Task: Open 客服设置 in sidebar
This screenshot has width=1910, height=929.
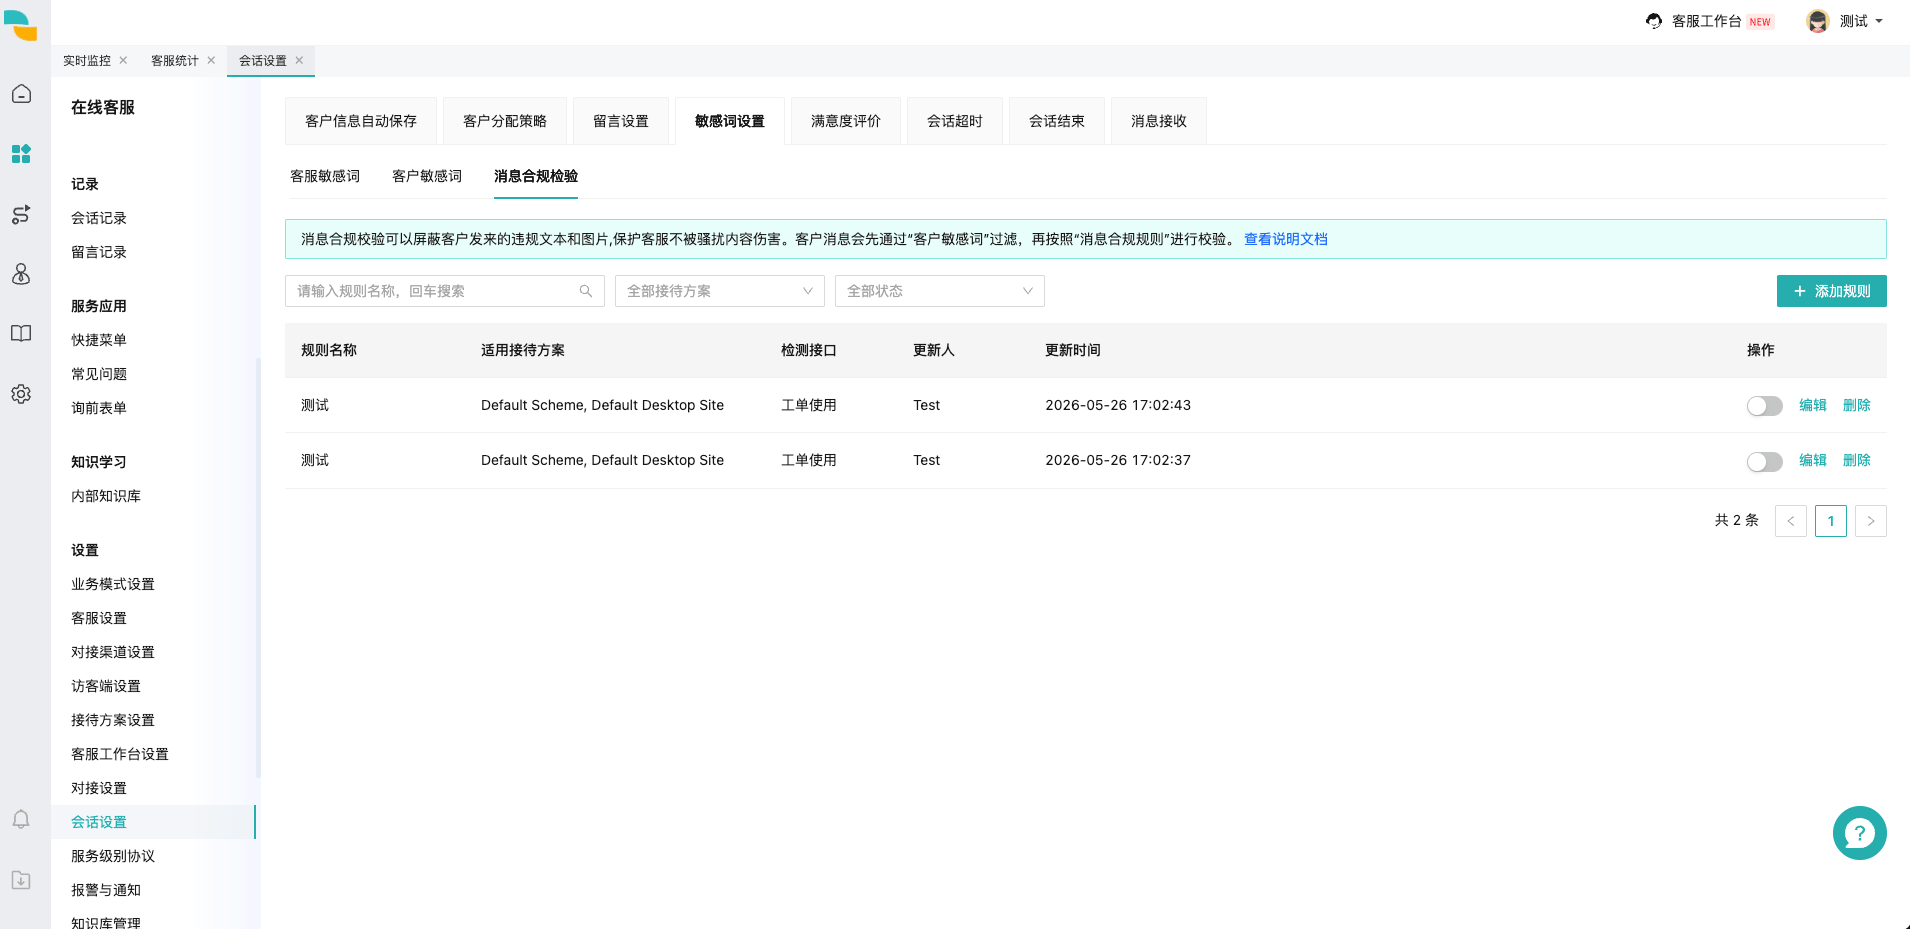Action: (99, 618)
